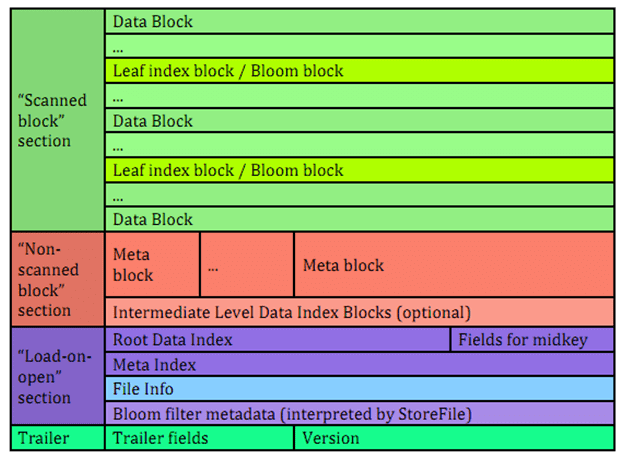Click the Version cell in the Trailer
621x455 pixels.
pyautogui.click(x=454, y=438)
